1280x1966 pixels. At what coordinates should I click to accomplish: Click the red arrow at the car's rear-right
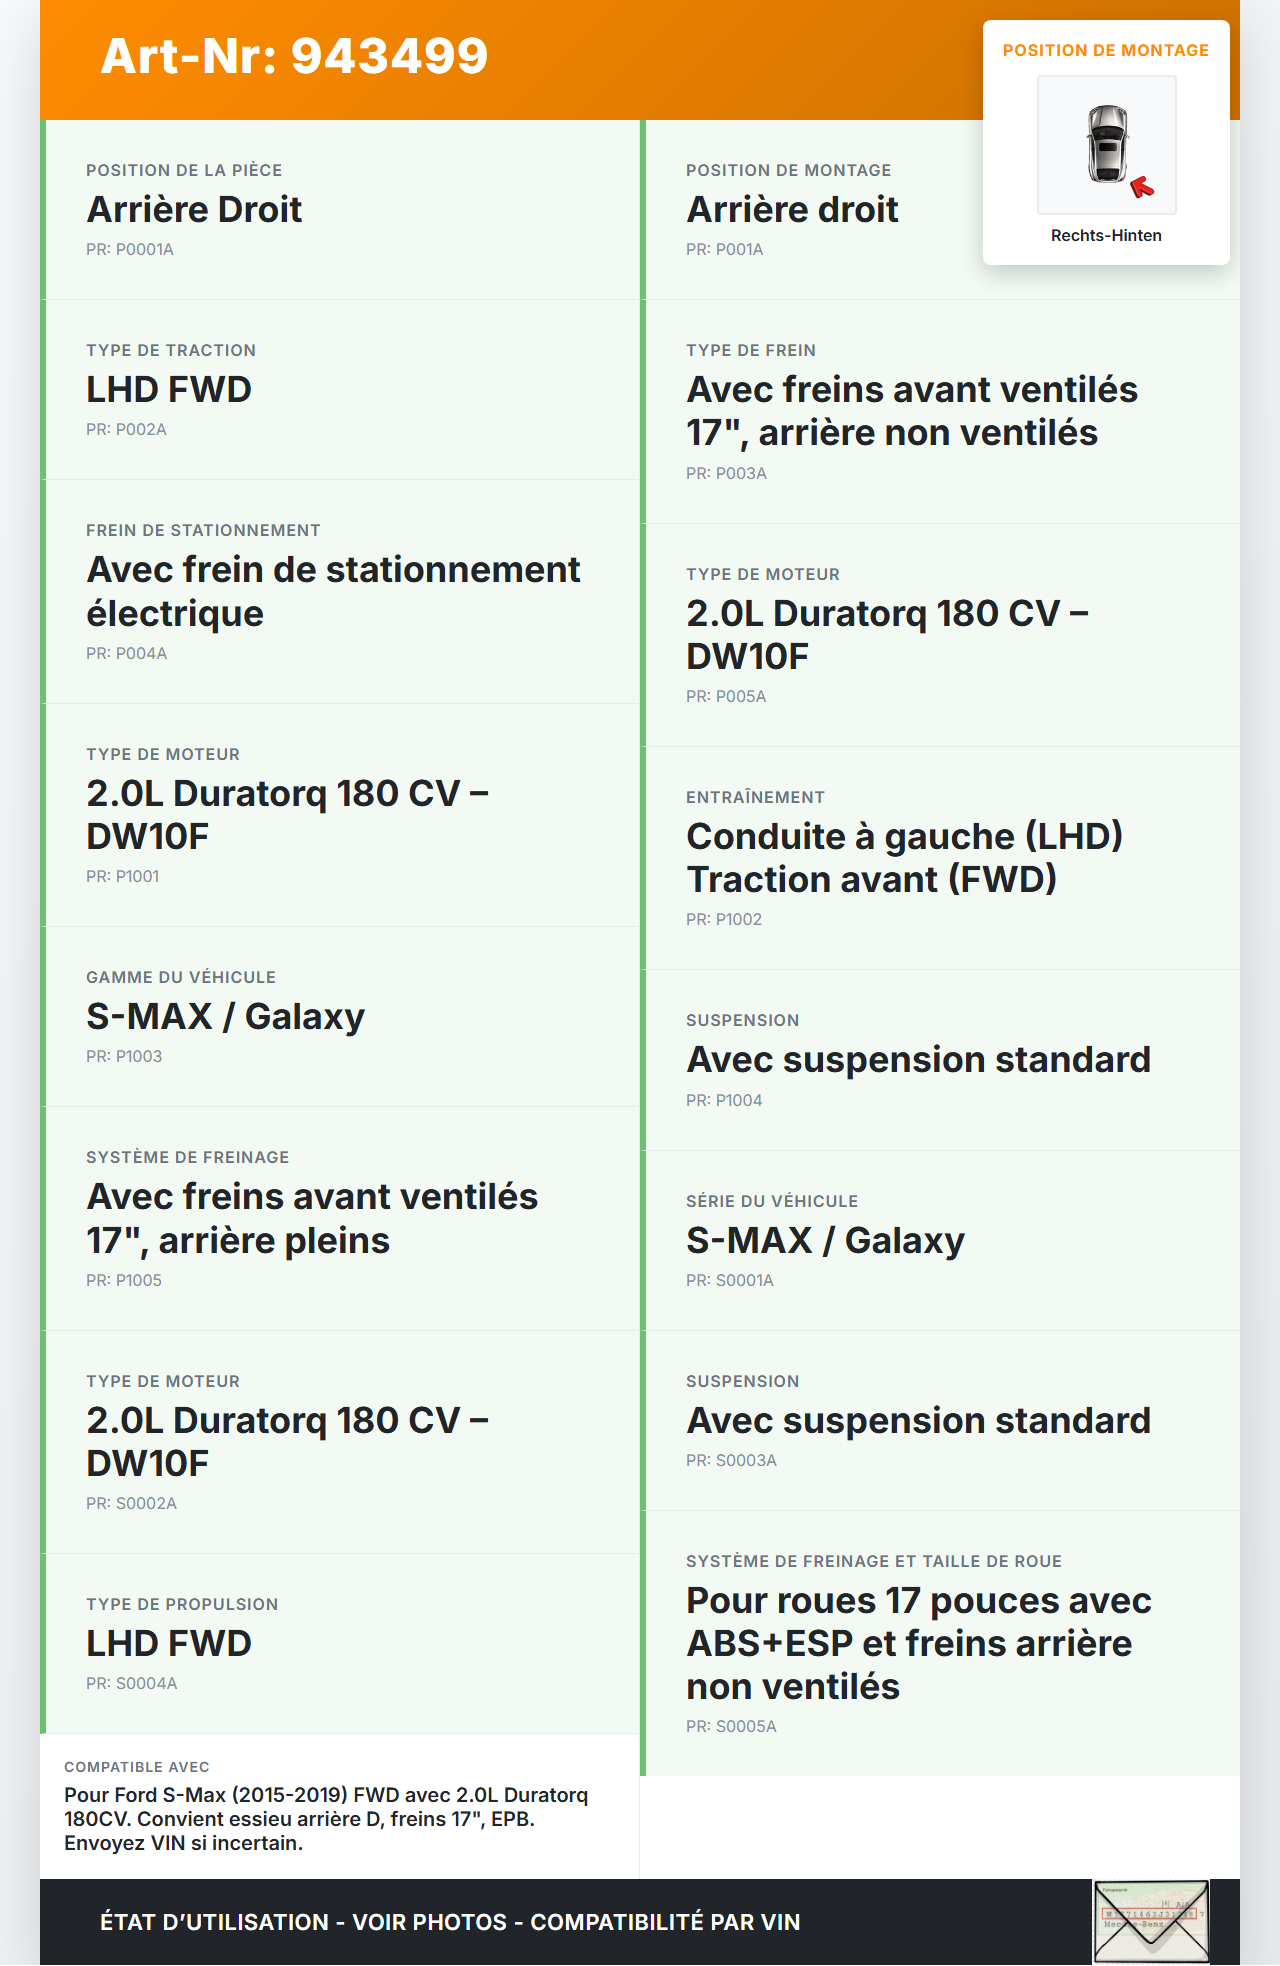(x=1141, y=187)
